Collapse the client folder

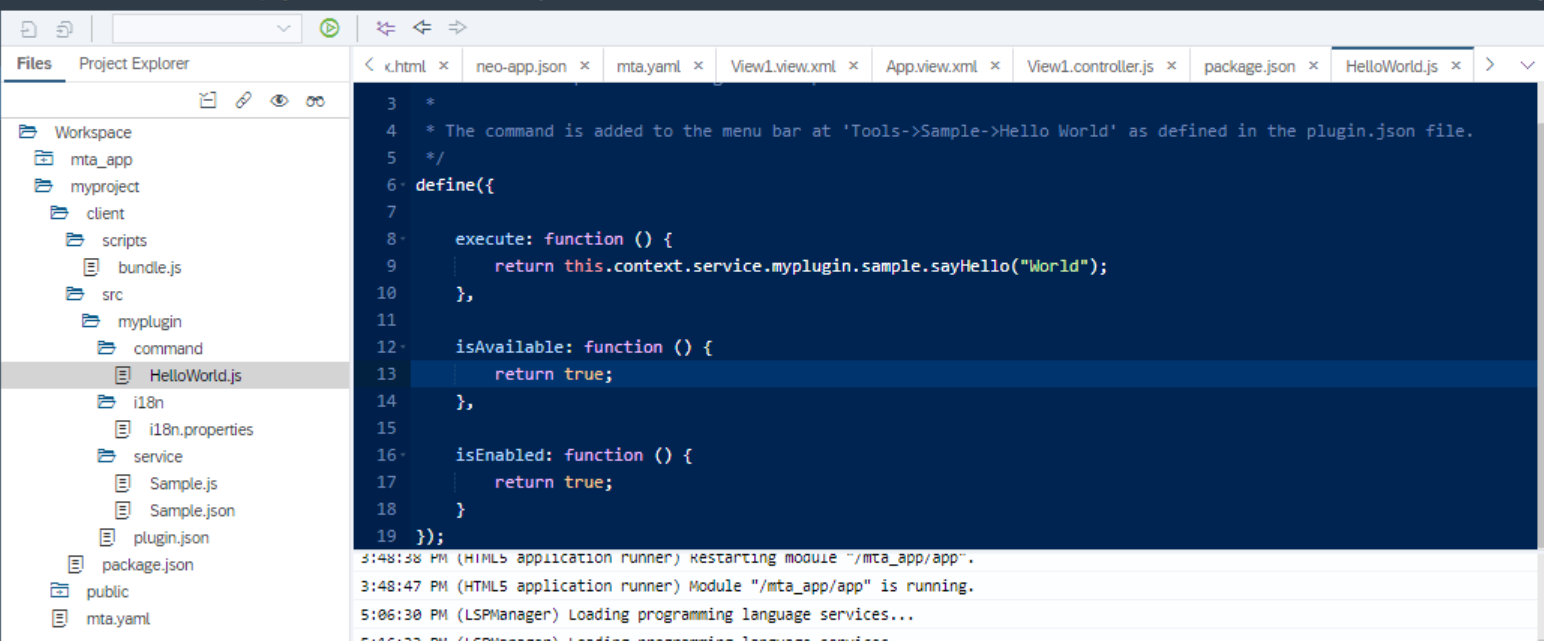(60, 213)
